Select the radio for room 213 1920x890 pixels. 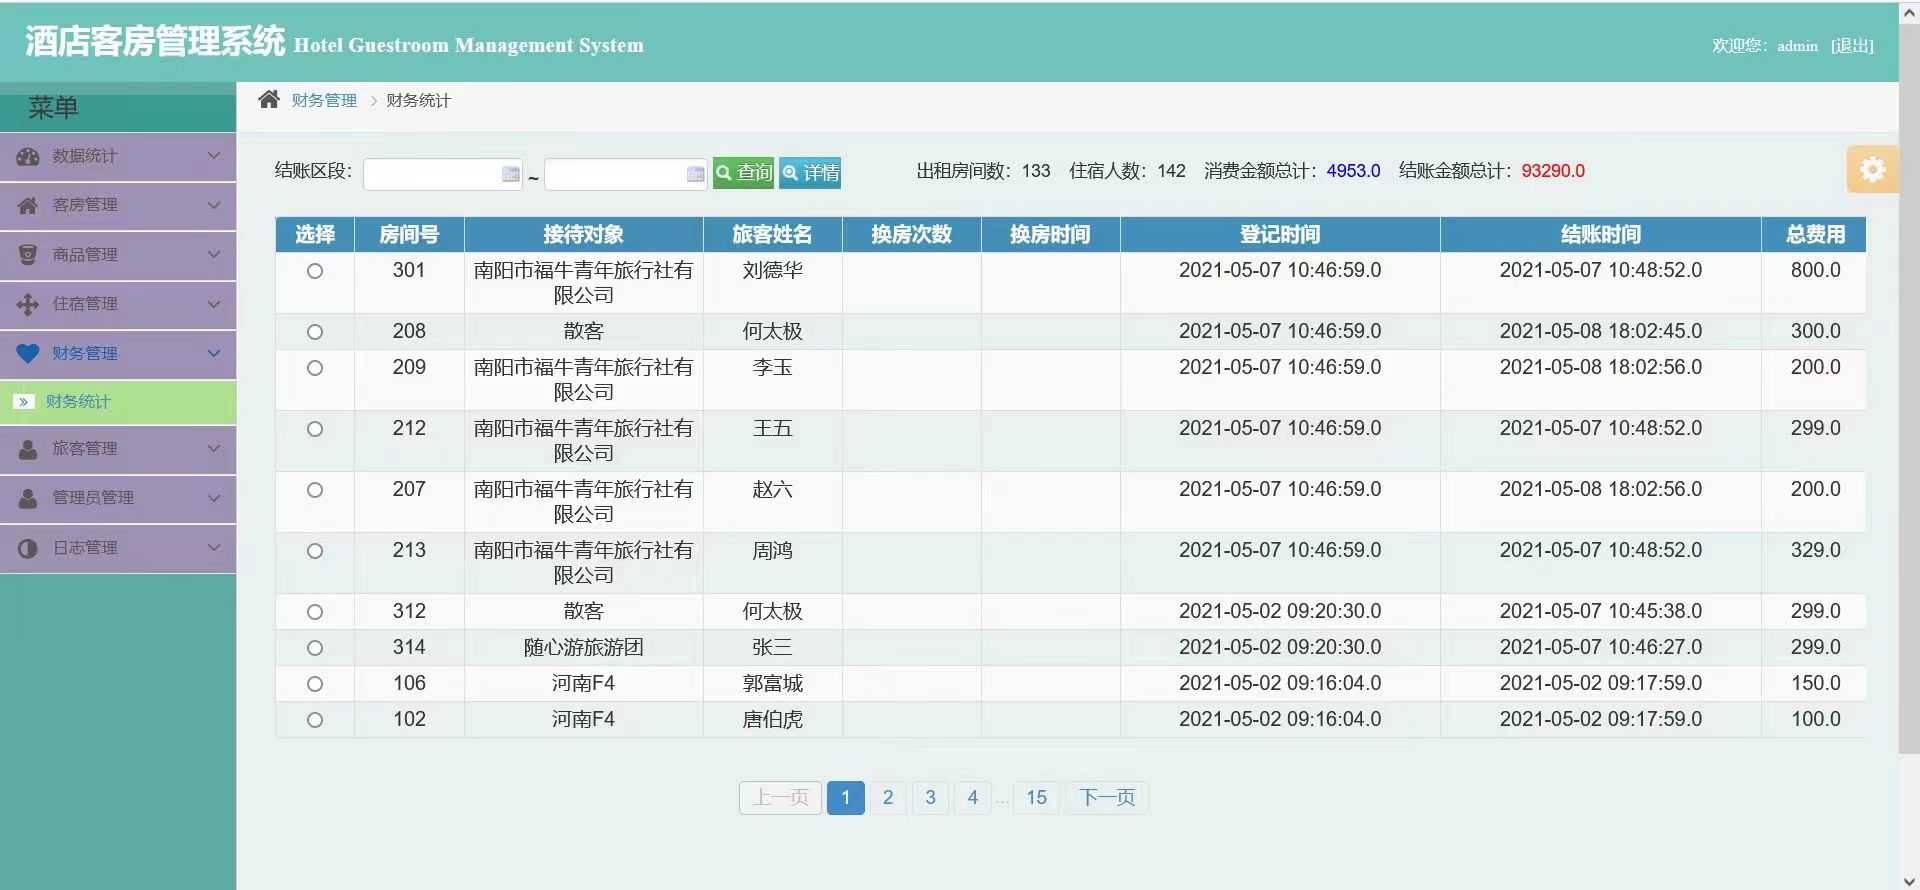(x=315, y=551)
